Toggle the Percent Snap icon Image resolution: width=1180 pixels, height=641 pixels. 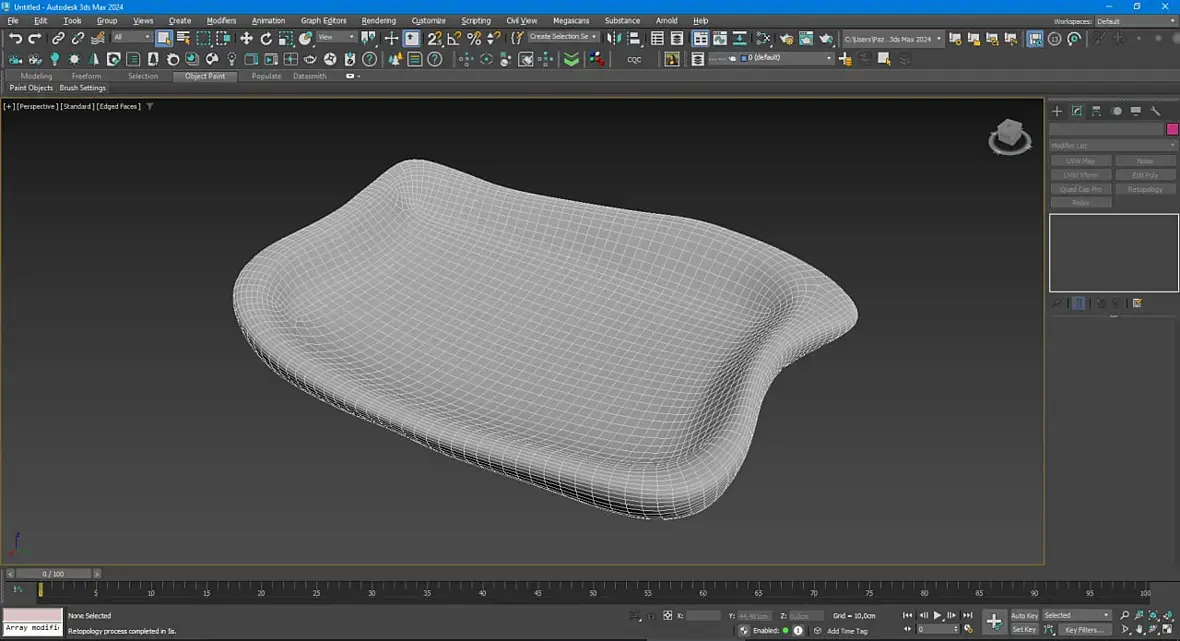(474, 39)
